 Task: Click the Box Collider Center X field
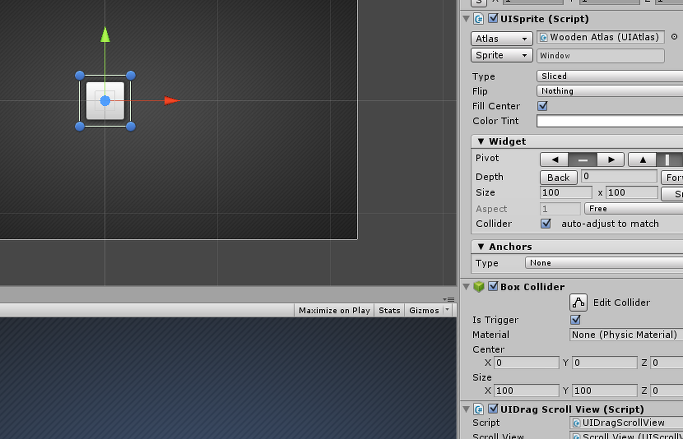coord(526,362)
